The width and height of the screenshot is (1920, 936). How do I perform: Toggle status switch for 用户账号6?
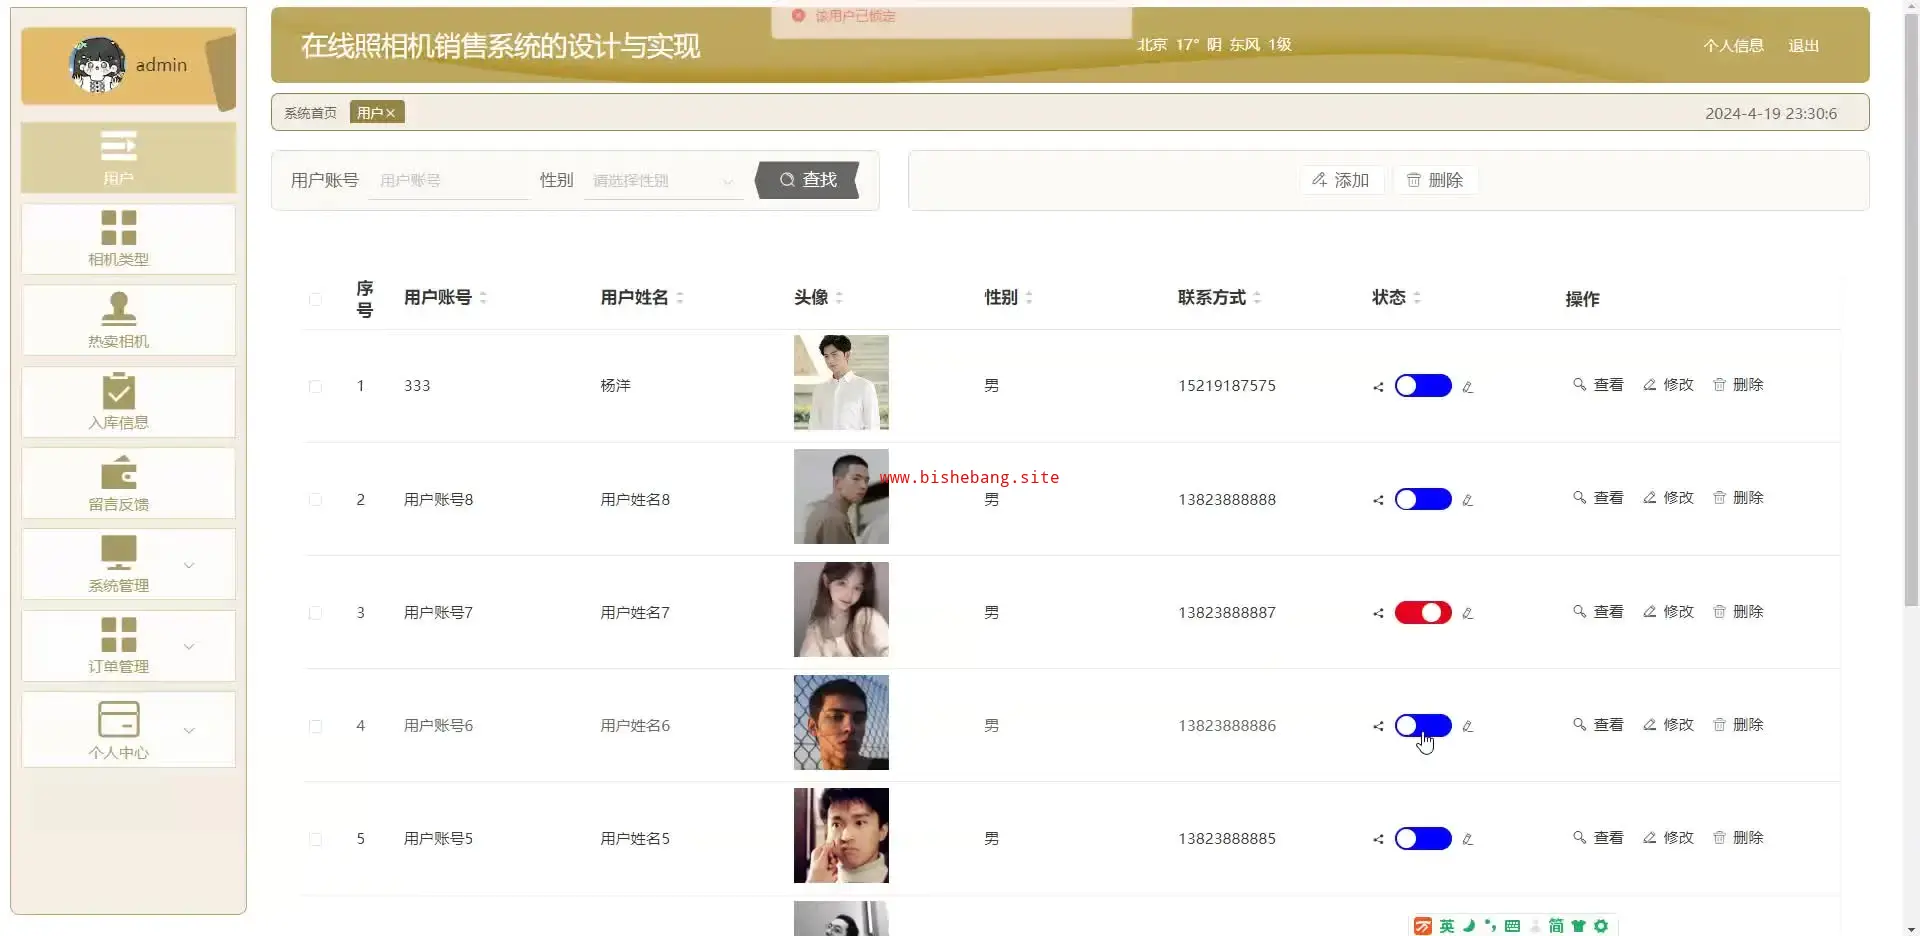1423,725
